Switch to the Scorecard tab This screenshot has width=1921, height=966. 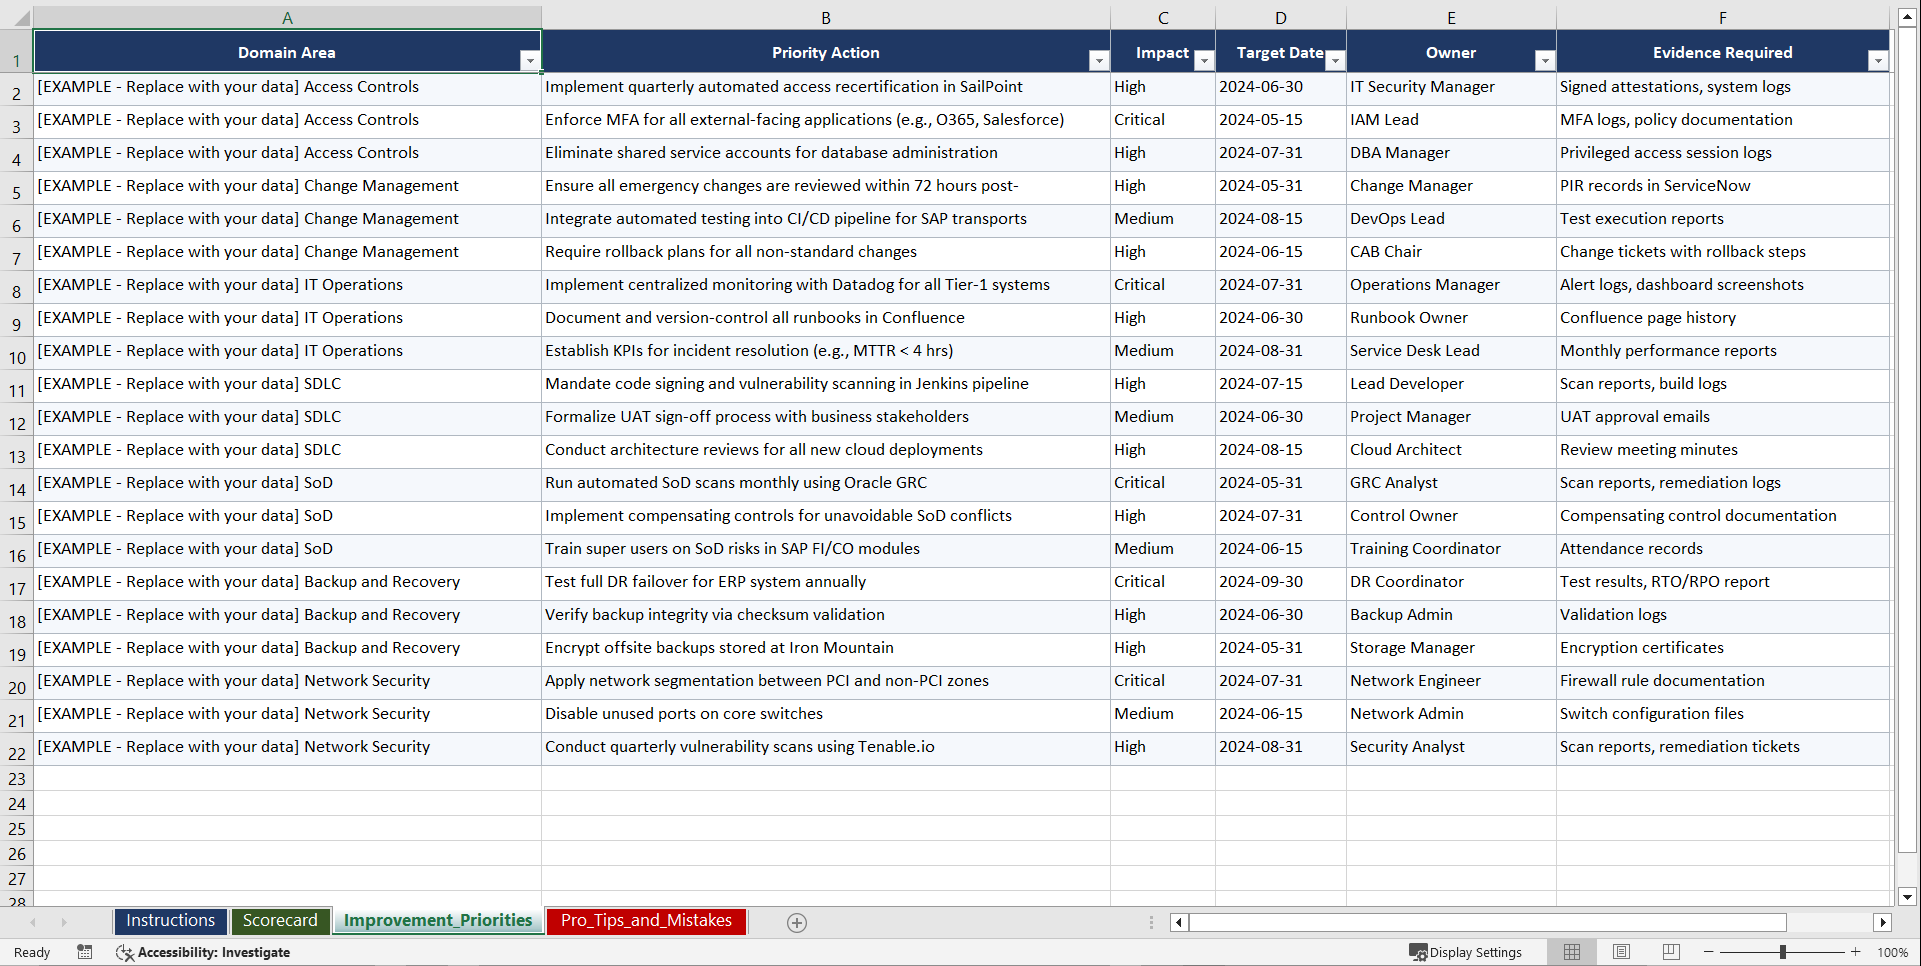(280, 921)
